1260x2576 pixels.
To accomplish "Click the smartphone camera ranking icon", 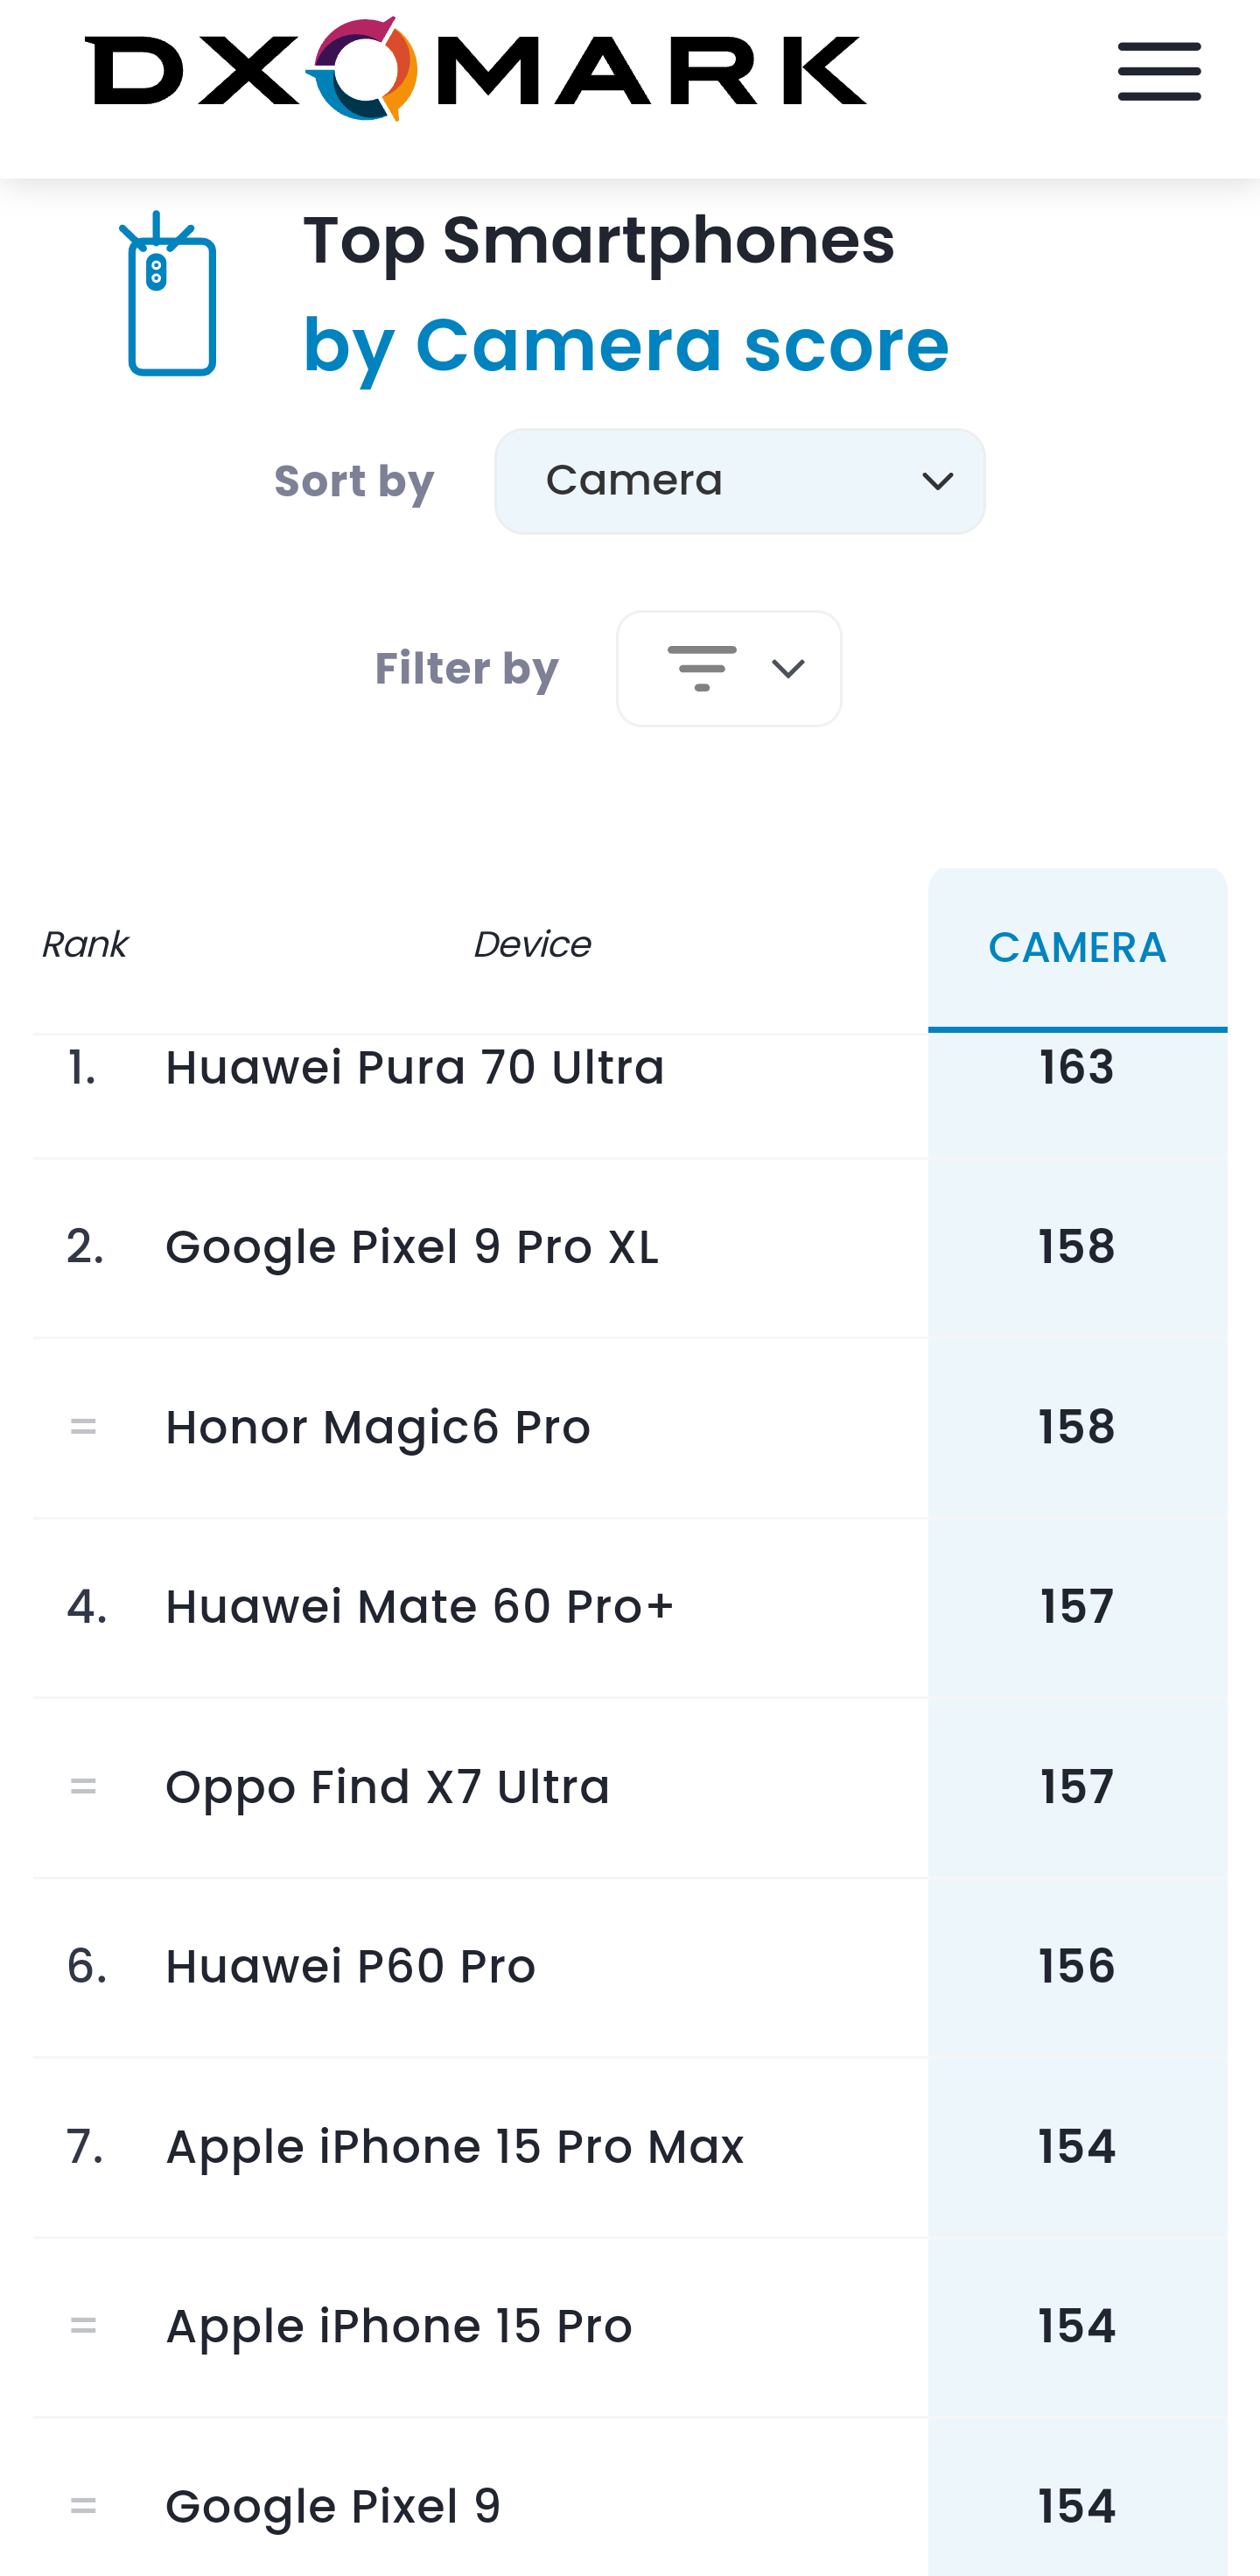I will click(x=169, y=293).
